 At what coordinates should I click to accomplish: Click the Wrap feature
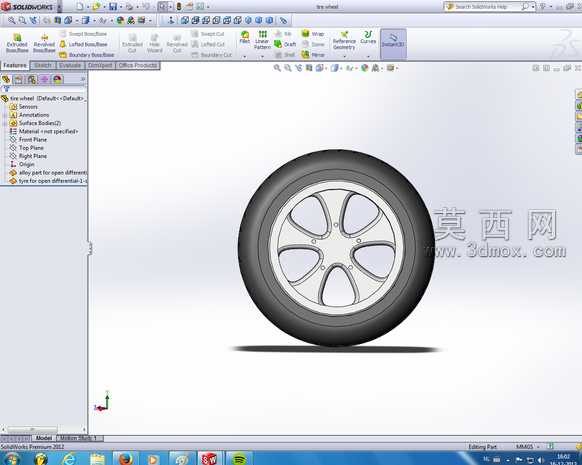tap(313, 34)
